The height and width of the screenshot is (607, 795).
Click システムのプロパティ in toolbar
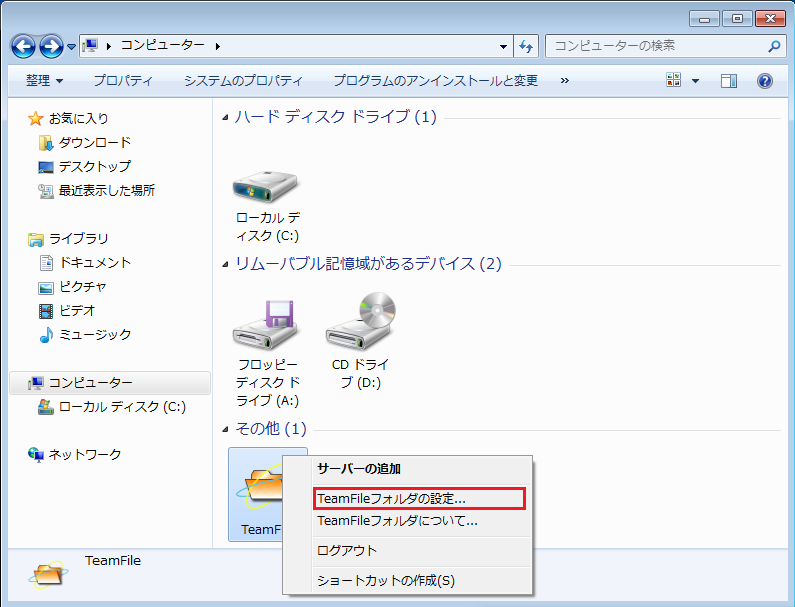click(243, 81)
